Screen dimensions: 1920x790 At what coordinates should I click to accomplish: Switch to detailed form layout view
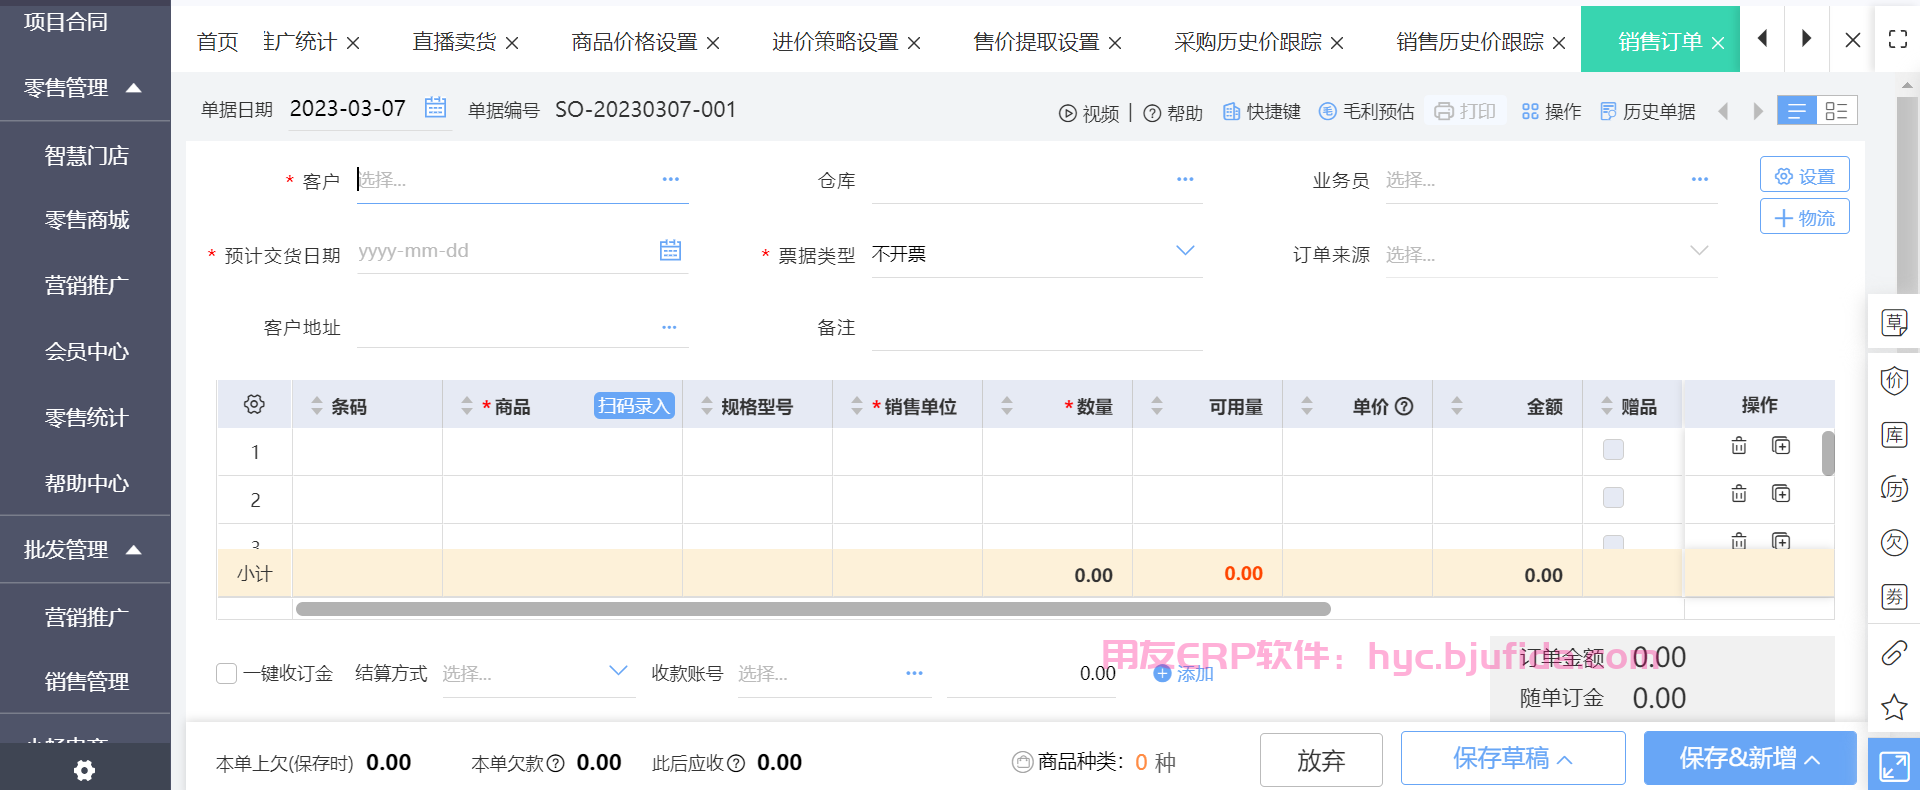coord(1837,111)
